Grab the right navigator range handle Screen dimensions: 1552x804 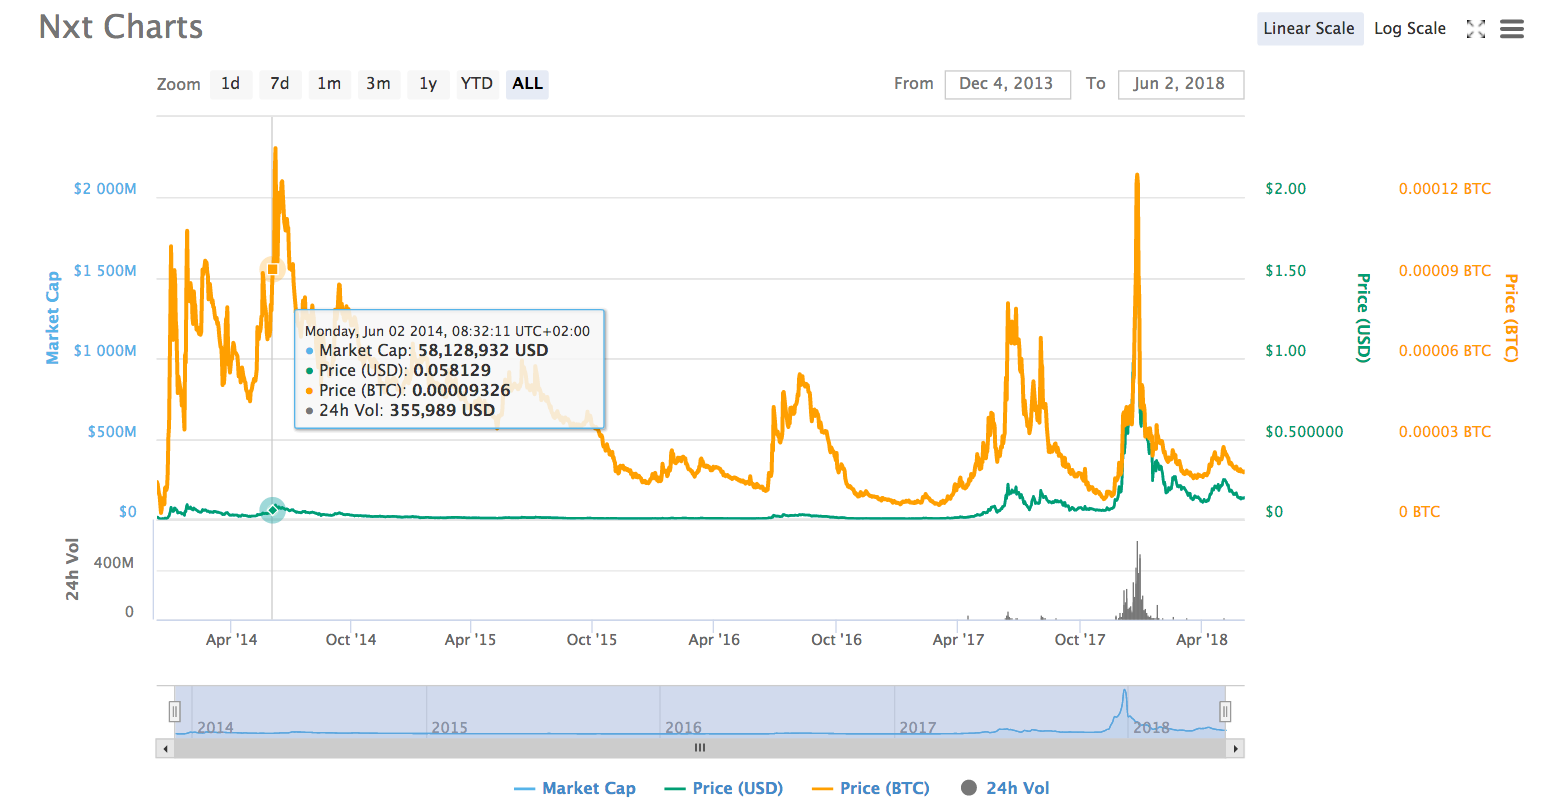(x=1225, y=711)
